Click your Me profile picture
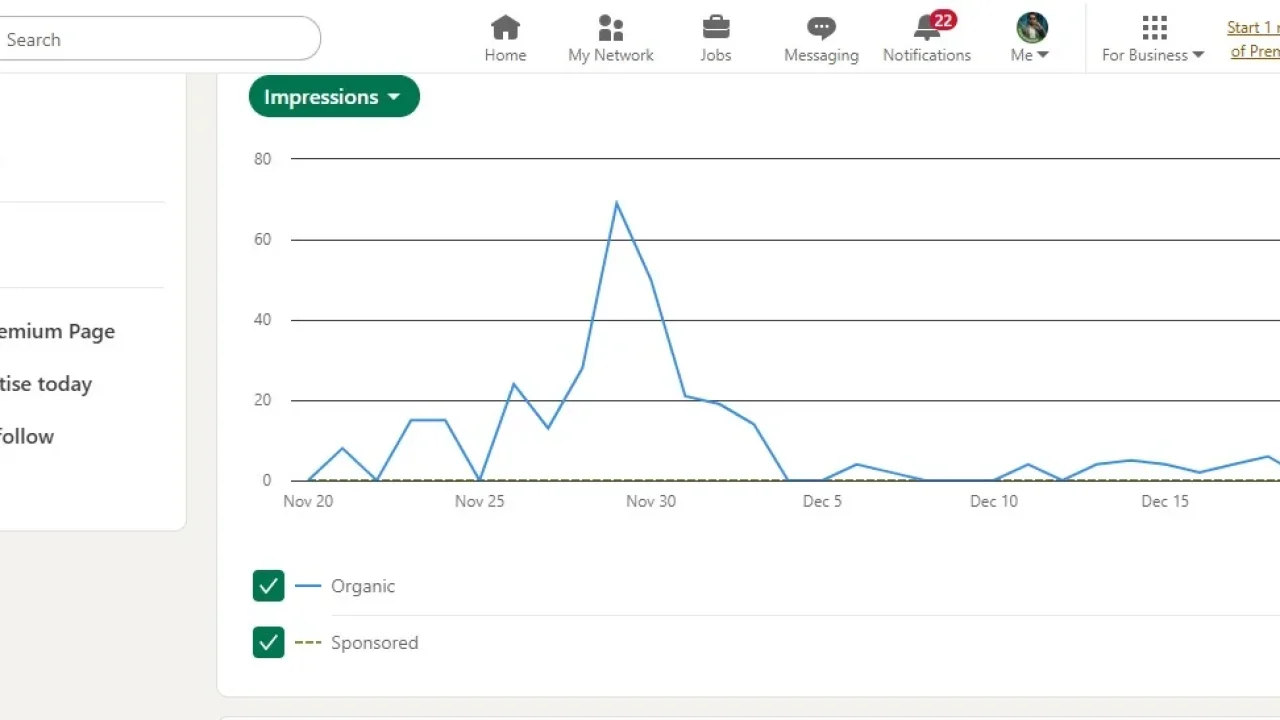 (x=1031, y=27)
